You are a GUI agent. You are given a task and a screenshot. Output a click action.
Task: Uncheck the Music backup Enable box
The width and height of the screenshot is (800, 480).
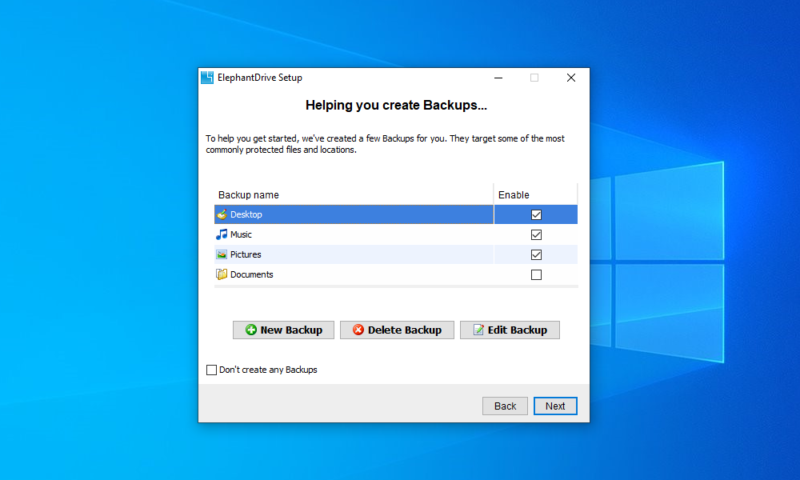[x=536, y=234]
